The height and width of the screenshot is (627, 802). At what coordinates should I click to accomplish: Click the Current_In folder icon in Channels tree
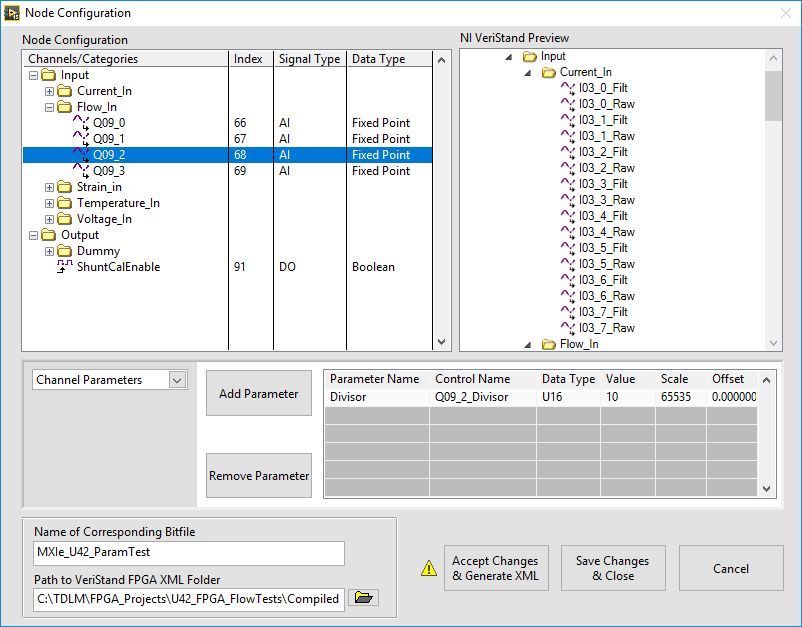coord(64,91)
